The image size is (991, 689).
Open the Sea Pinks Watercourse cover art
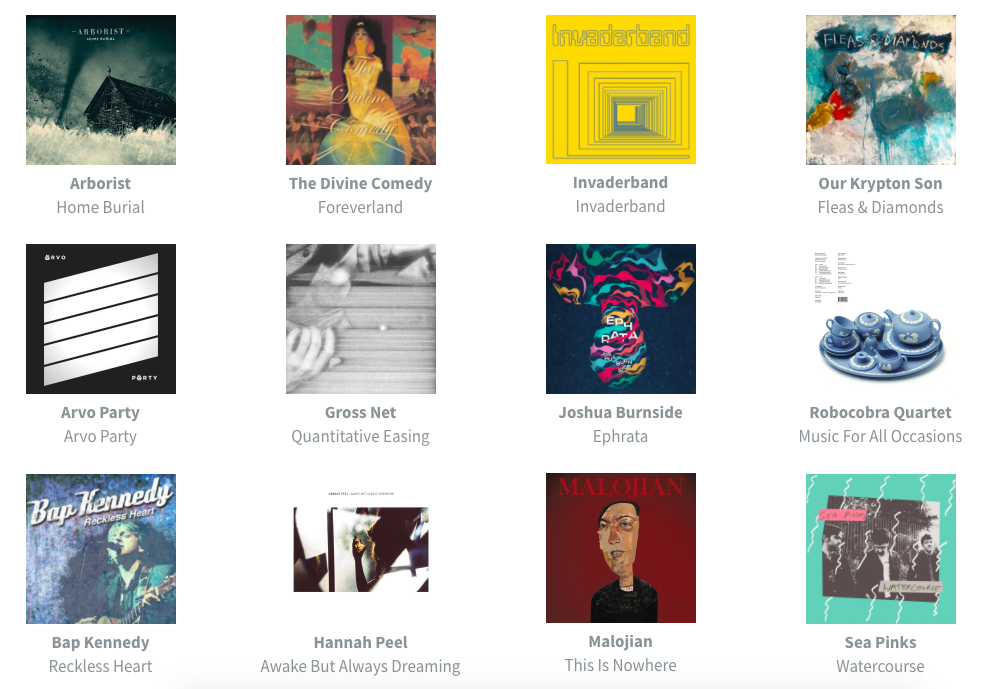click(x=881, y=549)
